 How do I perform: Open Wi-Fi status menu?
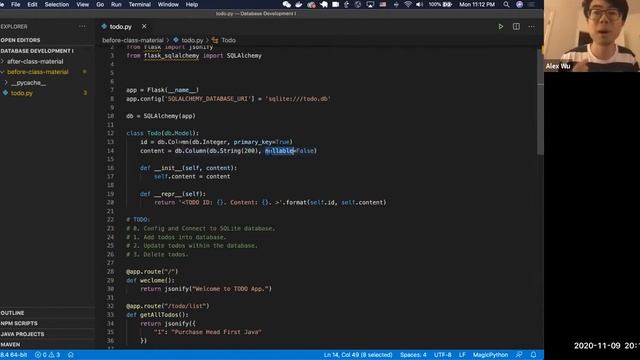(407, 4)
